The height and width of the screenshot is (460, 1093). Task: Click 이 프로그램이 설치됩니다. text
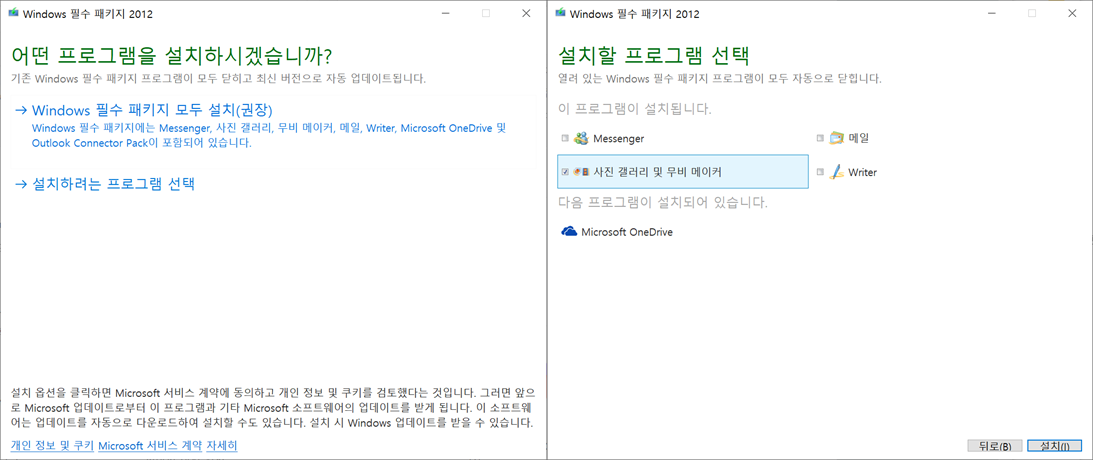[635, 109]
